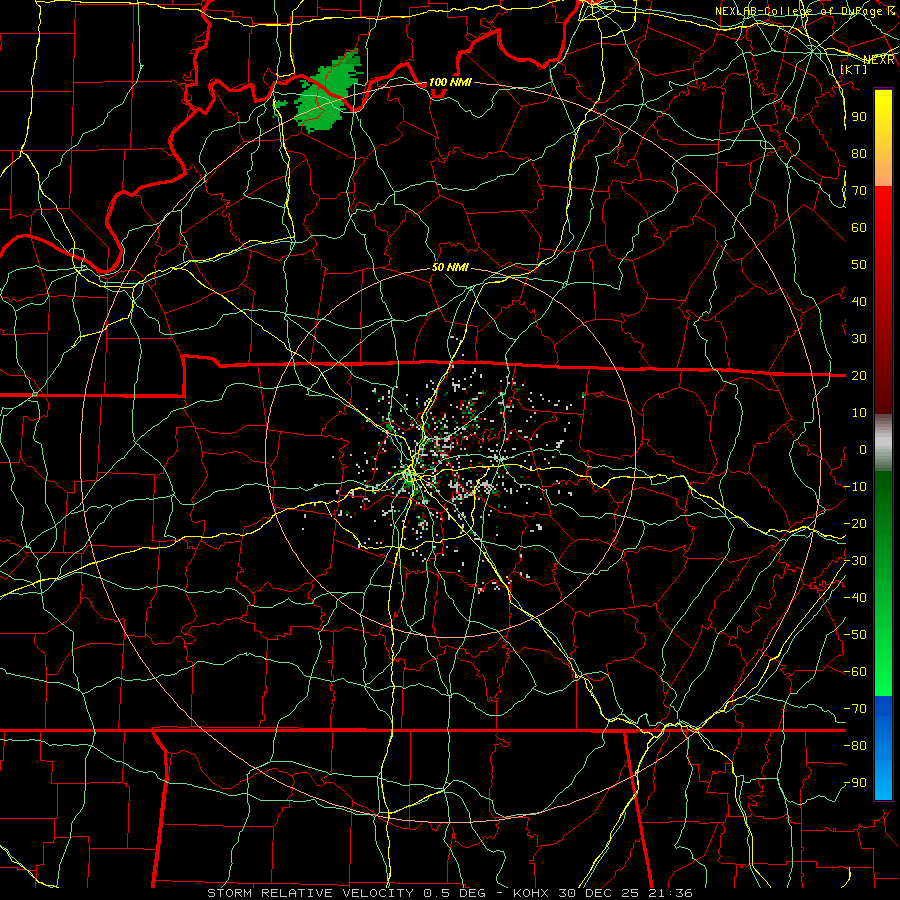The image size is (900, 900).
Task: Click the 30 value on velocity scale
Action: tap(859, 339)
